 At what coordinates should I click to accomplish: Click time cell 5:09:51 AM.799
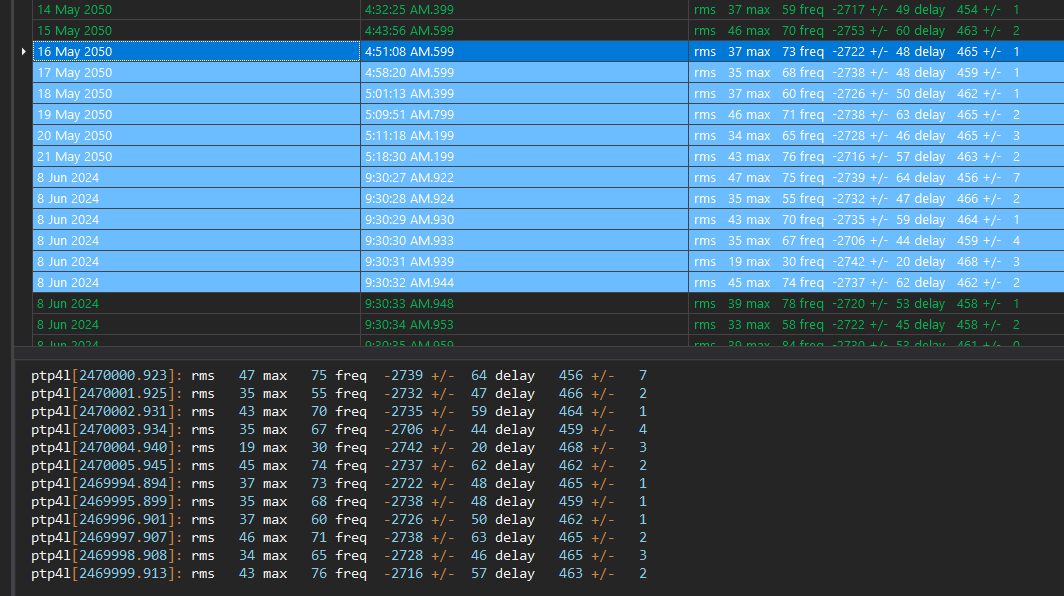click(x=525, y=115)
